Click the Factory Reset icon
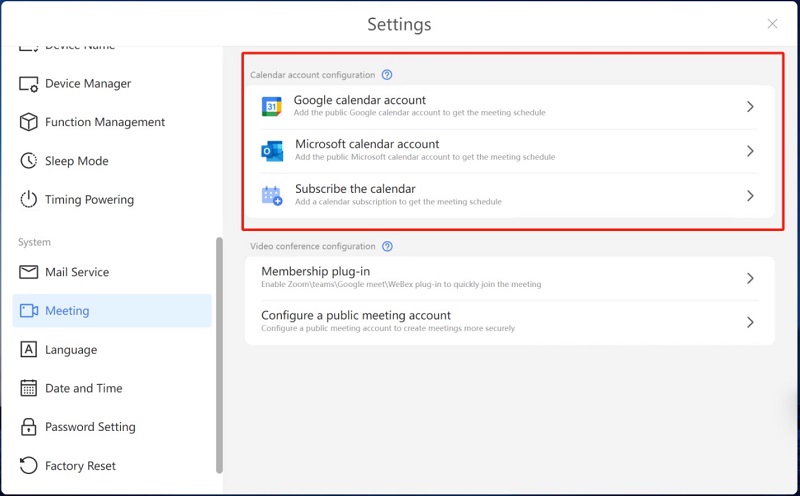 pos(28,466)
